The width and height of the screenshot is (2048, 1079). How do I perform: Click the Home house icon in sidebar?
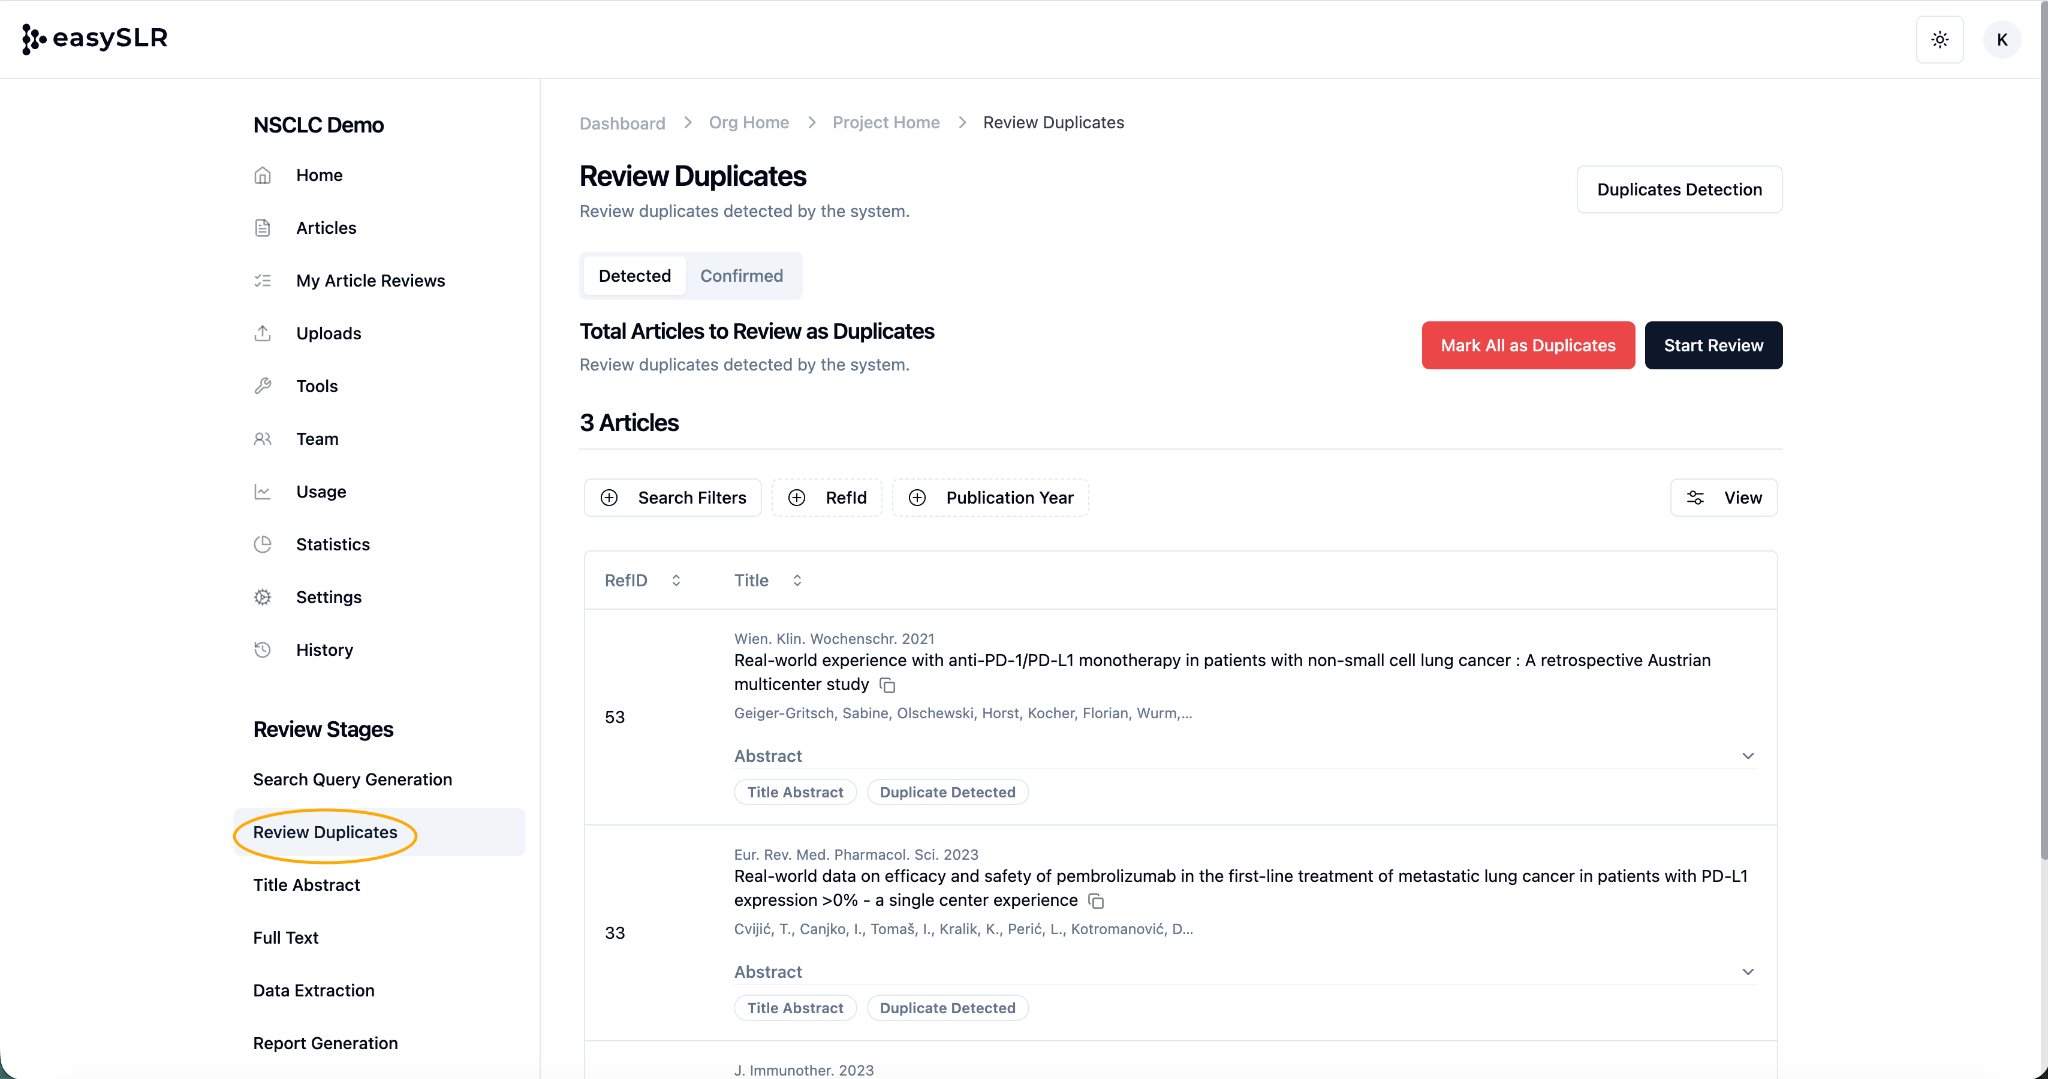263,175
